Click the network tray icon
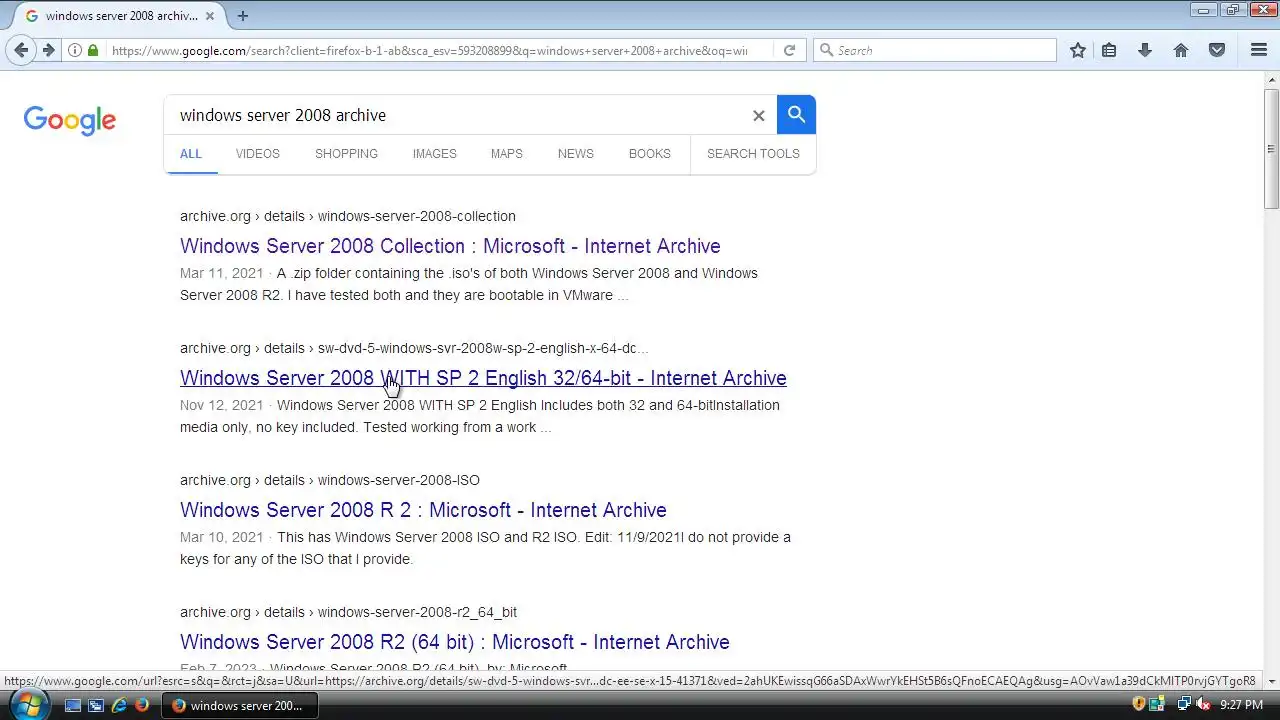 tap(1183, 705)
